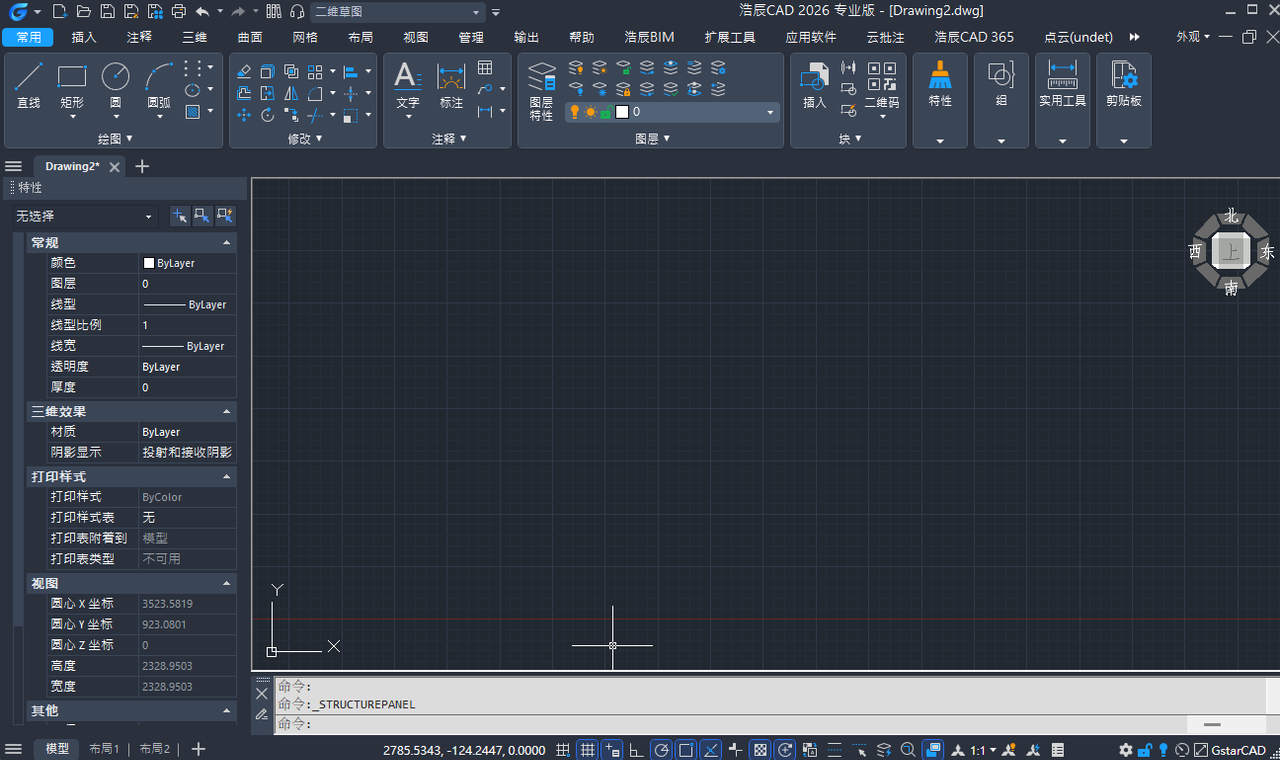This screenshot has height=760, width=1280.
Task: Open the layer dropdown showing 0
Action: point(672,112)
